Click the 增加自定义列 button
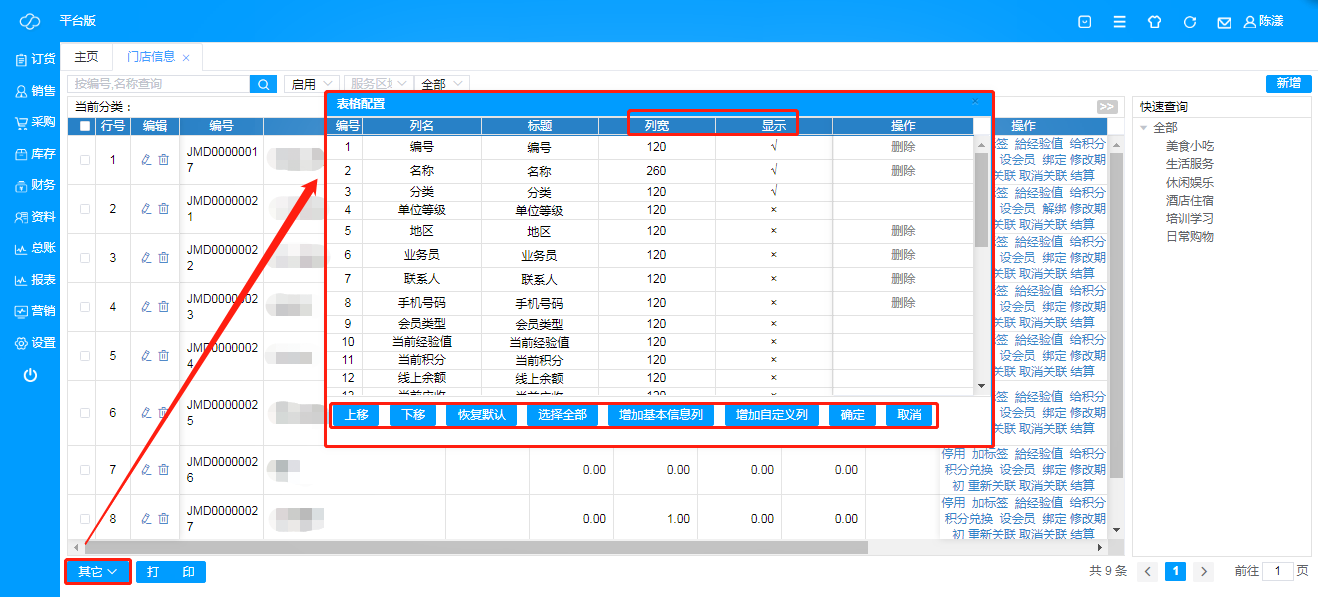 tap(772, 415)
